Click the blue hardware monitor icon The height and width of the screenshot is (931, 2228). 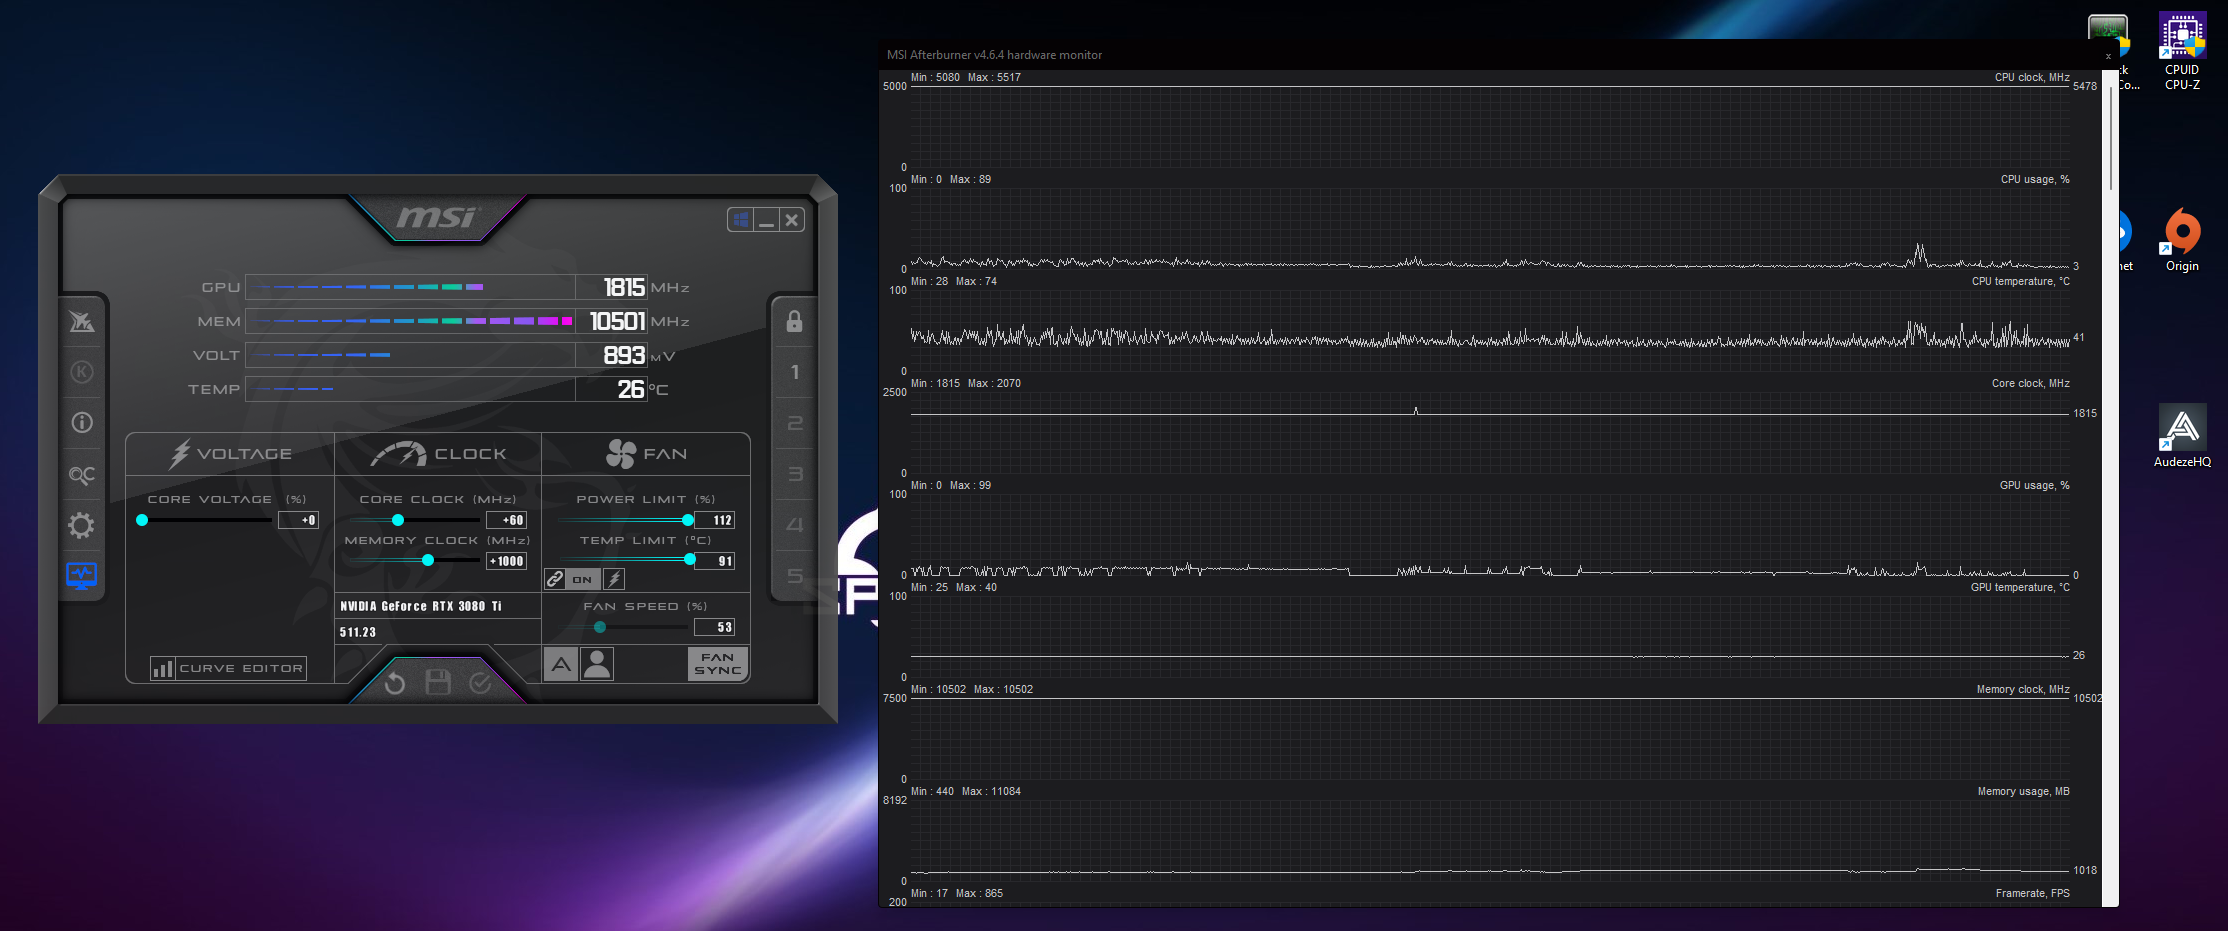pyautogui.click(x=82, y=576)
